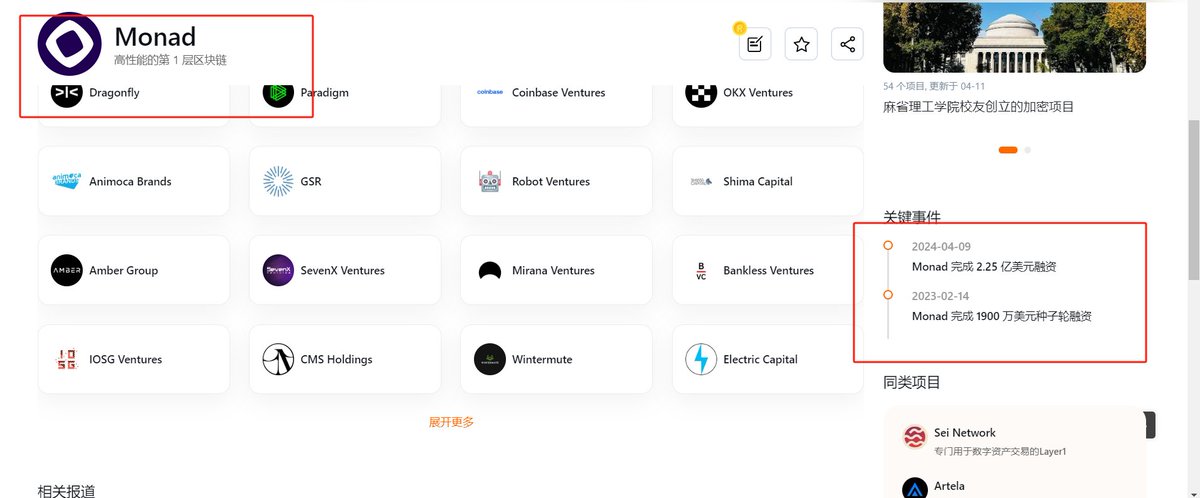Open the Paradigm investor name

tap(324, 93)
